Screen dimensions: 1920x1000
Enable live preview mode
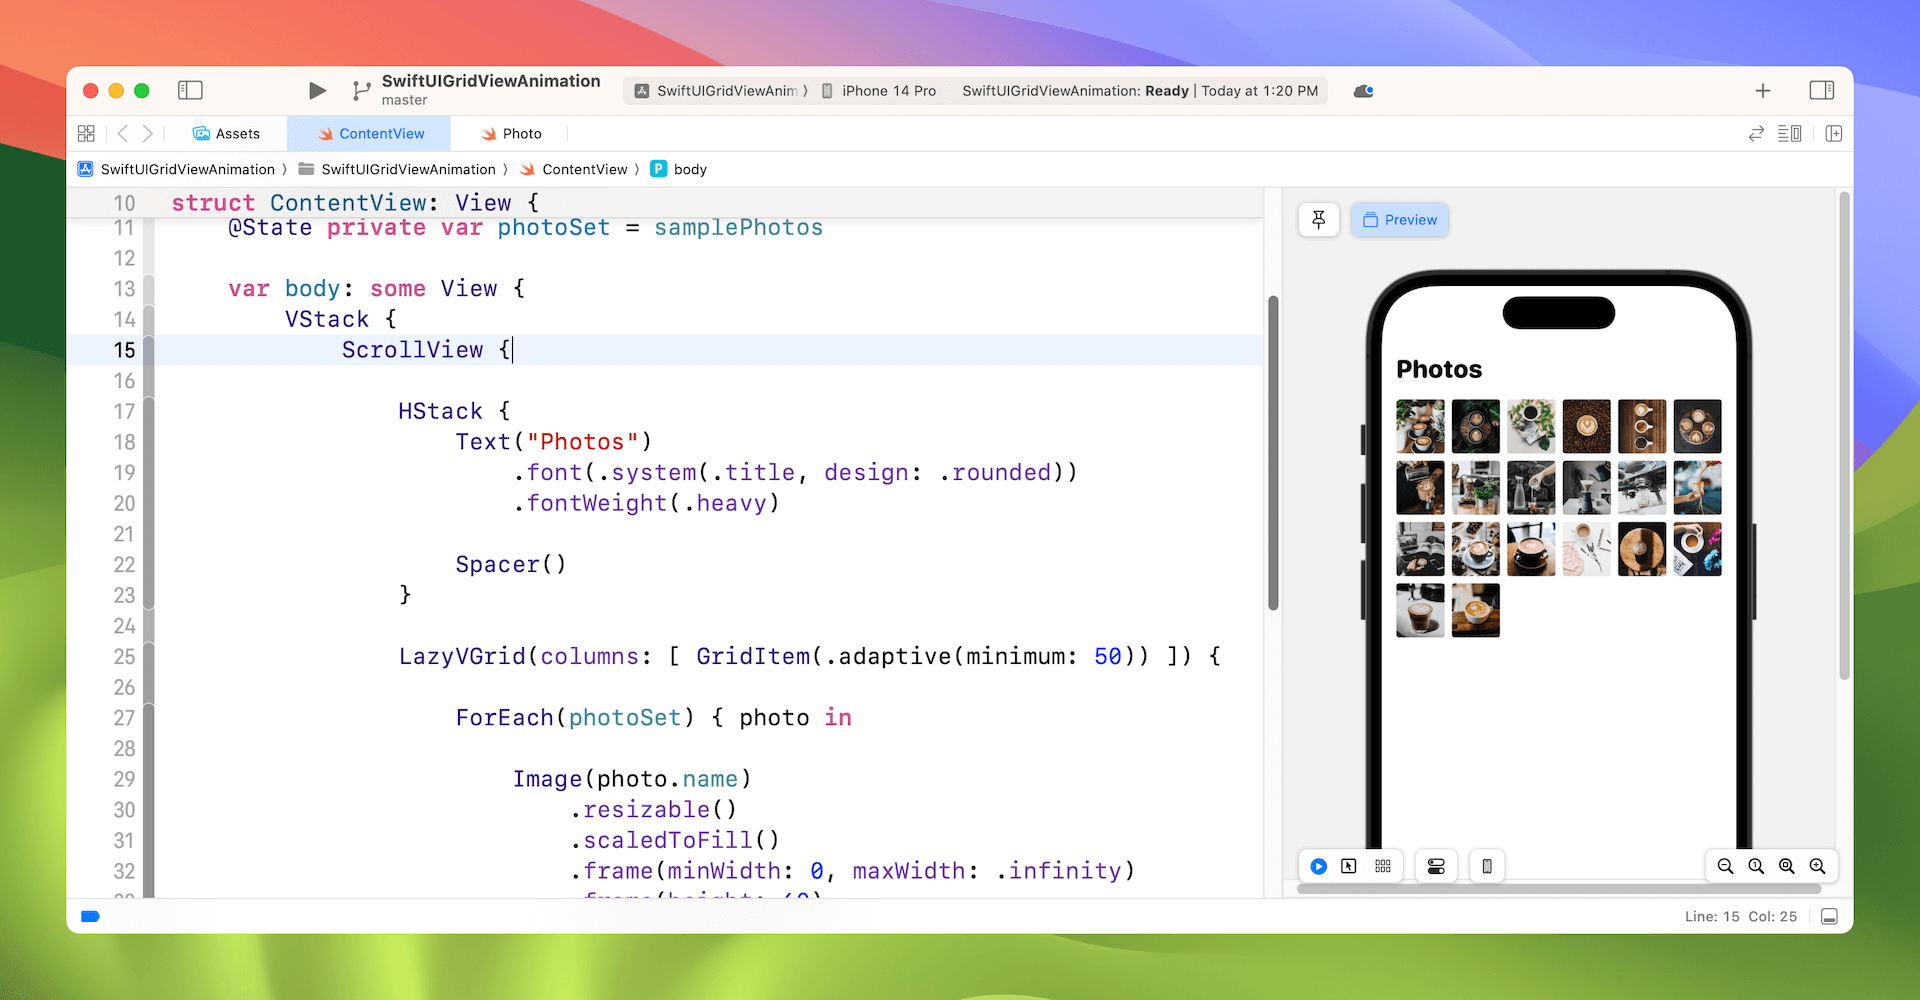point(1319,866)
